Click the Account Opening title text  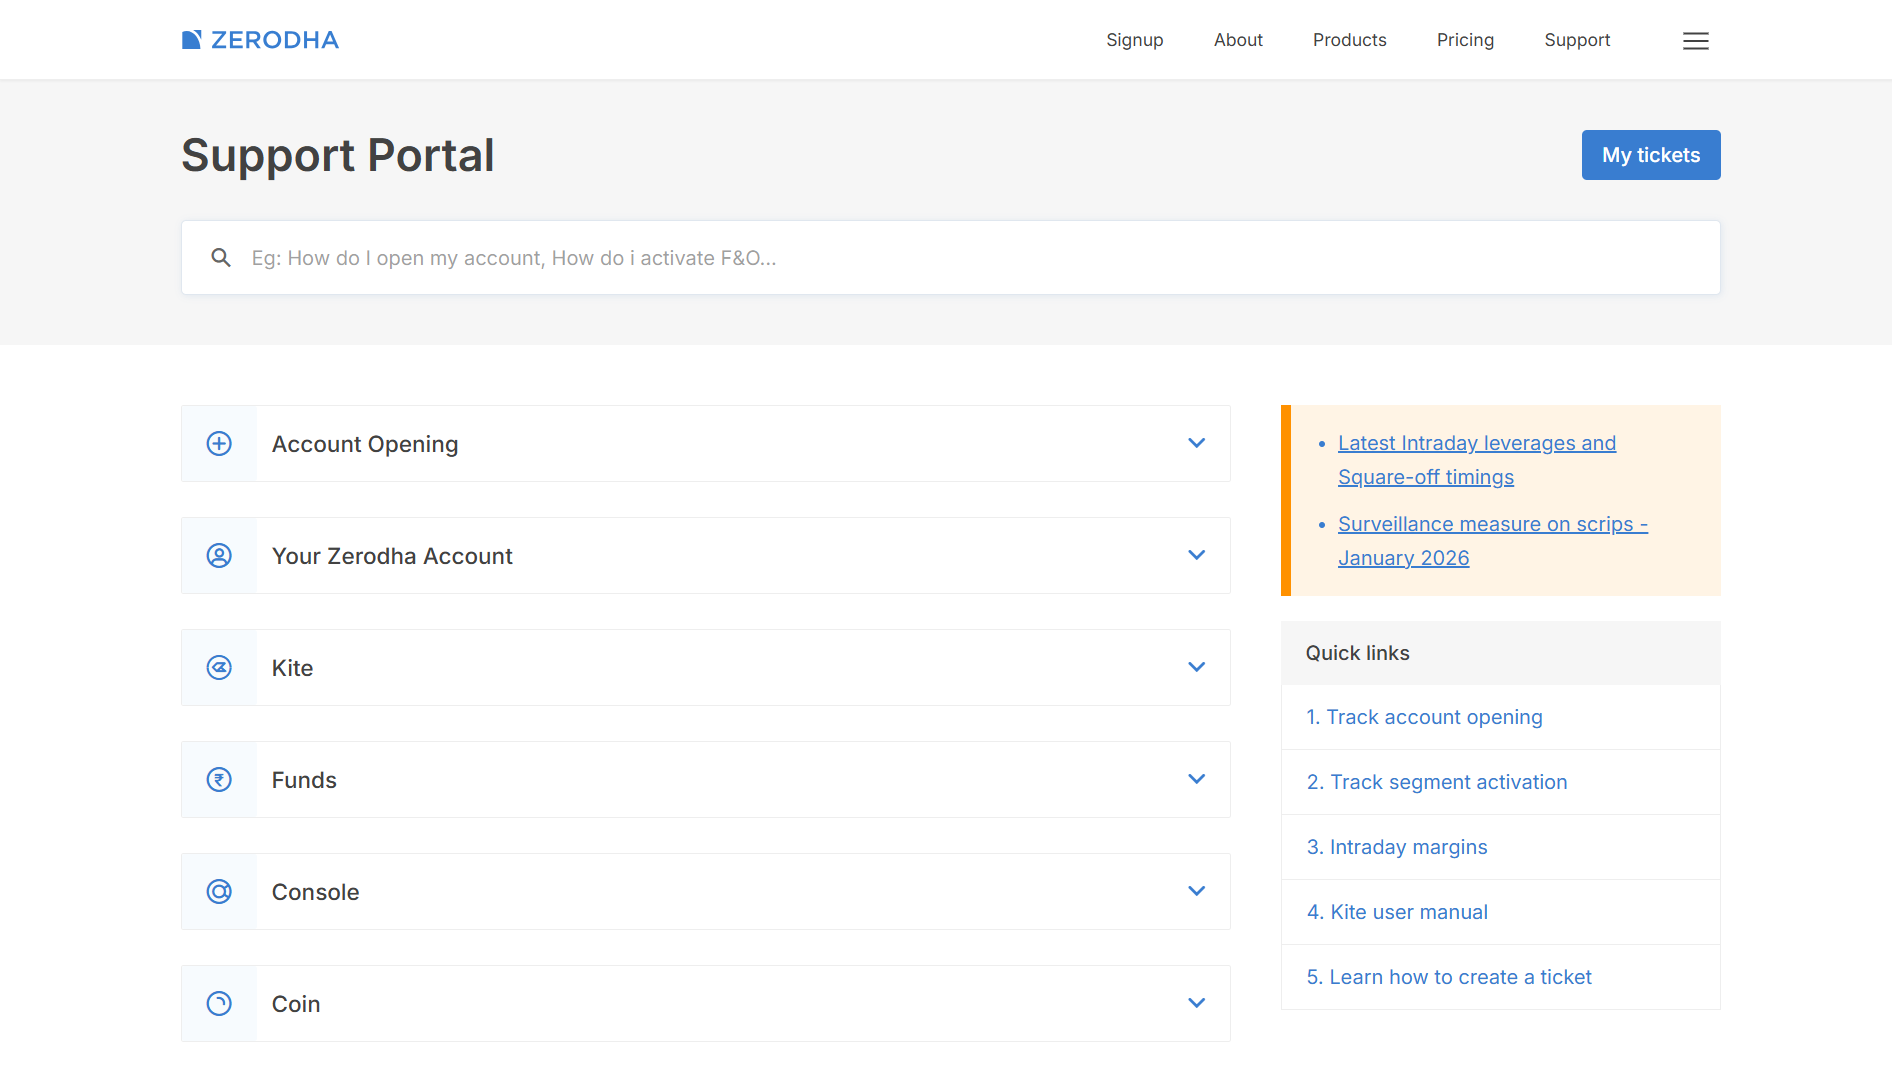365,444
